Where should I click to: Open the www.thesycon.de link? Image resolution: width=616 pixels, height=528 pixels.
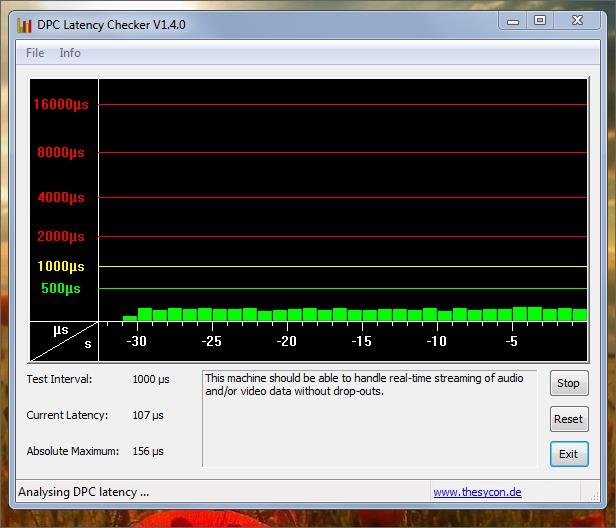pos(477,492)
